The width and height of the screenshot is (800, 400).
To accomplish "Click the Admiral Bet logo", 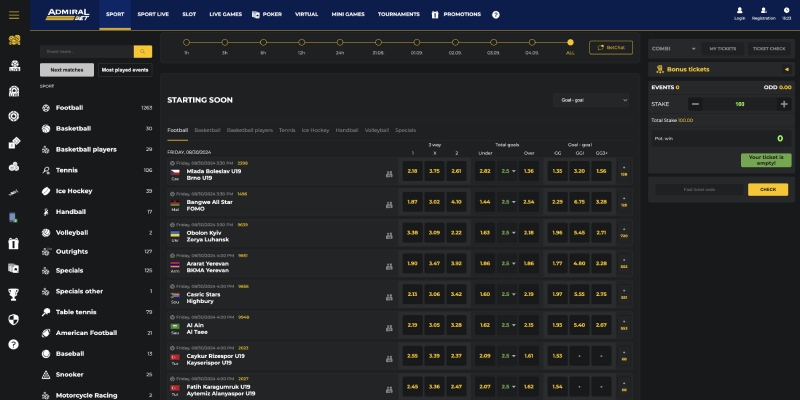I will [x=67, y=15].
